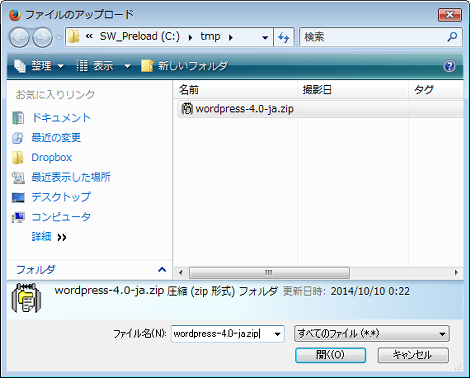Click the zip icon of wordpress-4.0-ja.zip
This screenshot has width=470, height=378.
point(187,109)
